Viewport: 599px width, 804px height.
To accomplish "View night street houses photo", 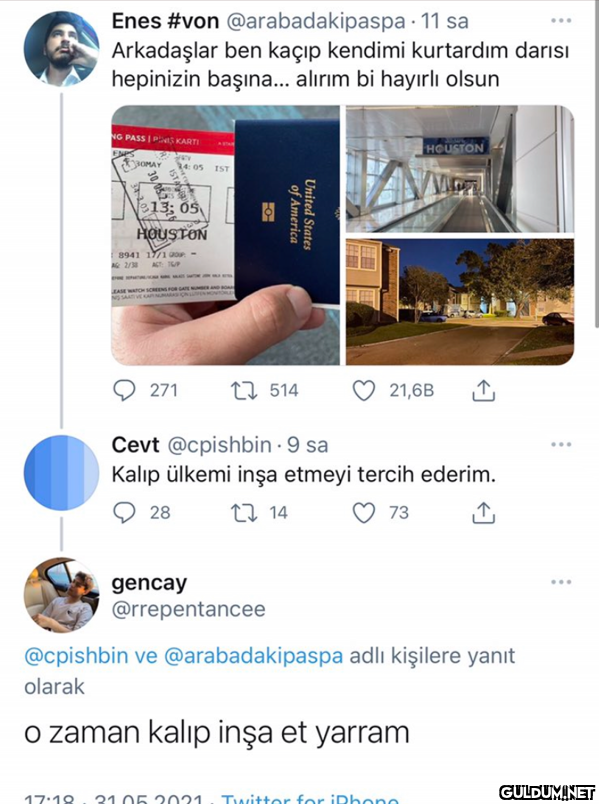I will click(460, 302).
